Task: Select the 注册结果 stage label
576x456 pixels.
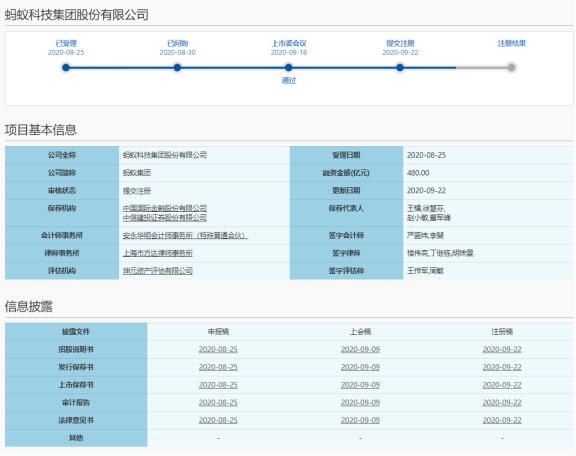Action: click(512, 43)
